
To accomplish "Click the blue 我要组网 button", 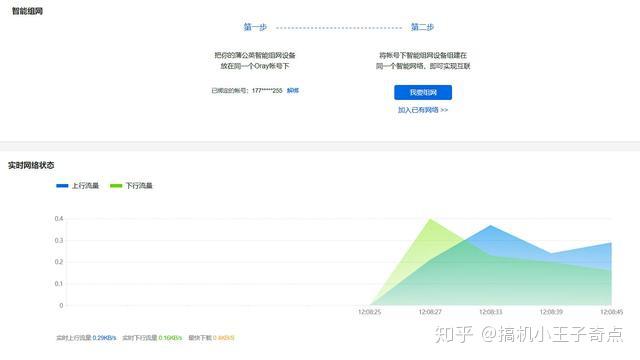I will 423,92.
